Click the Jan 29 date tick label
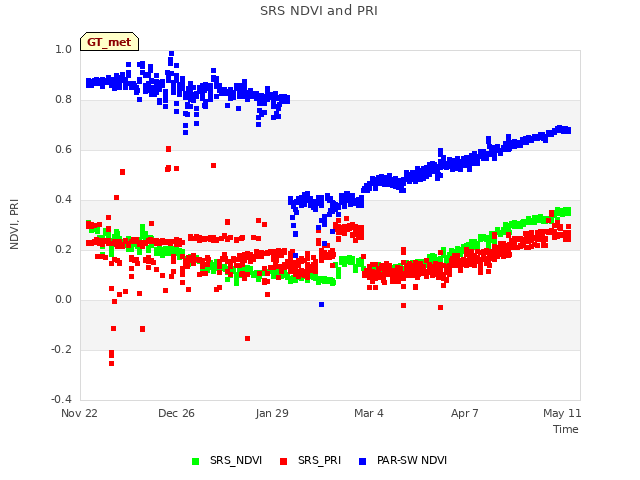The image size is (640, 480). click(272, 413)
